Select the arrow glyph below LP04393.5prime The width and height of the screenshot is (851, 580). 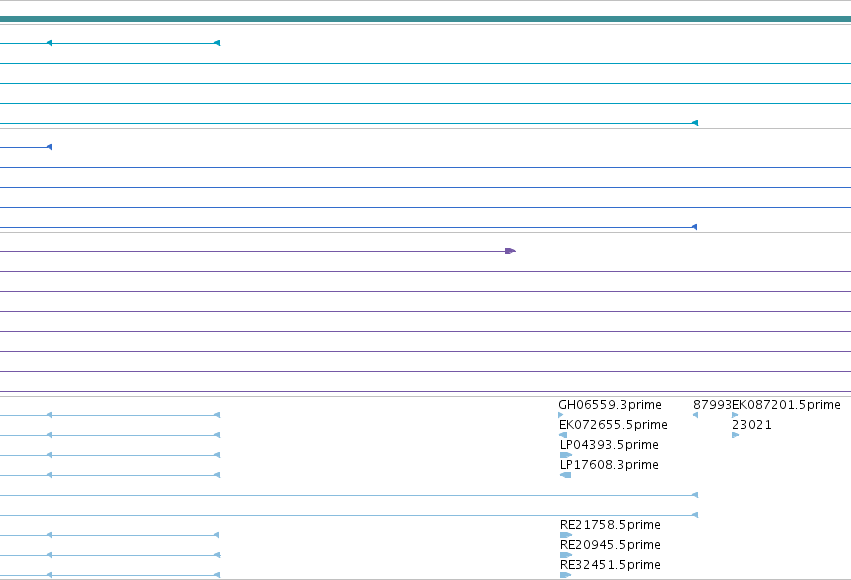tap(566, 455)
